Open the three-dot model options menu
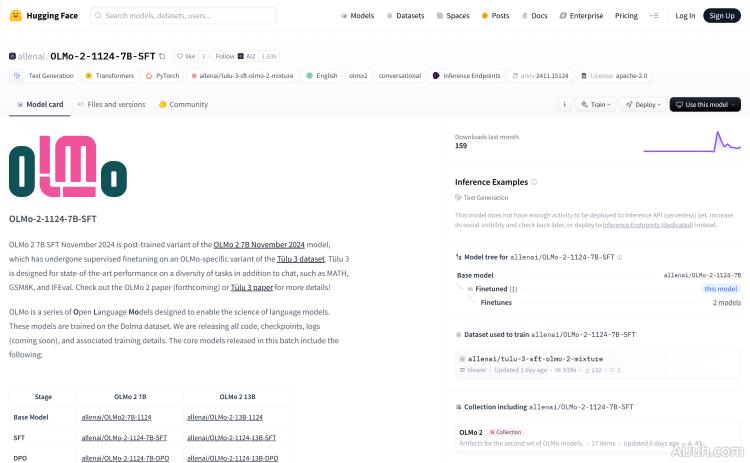 pos(563,104)
